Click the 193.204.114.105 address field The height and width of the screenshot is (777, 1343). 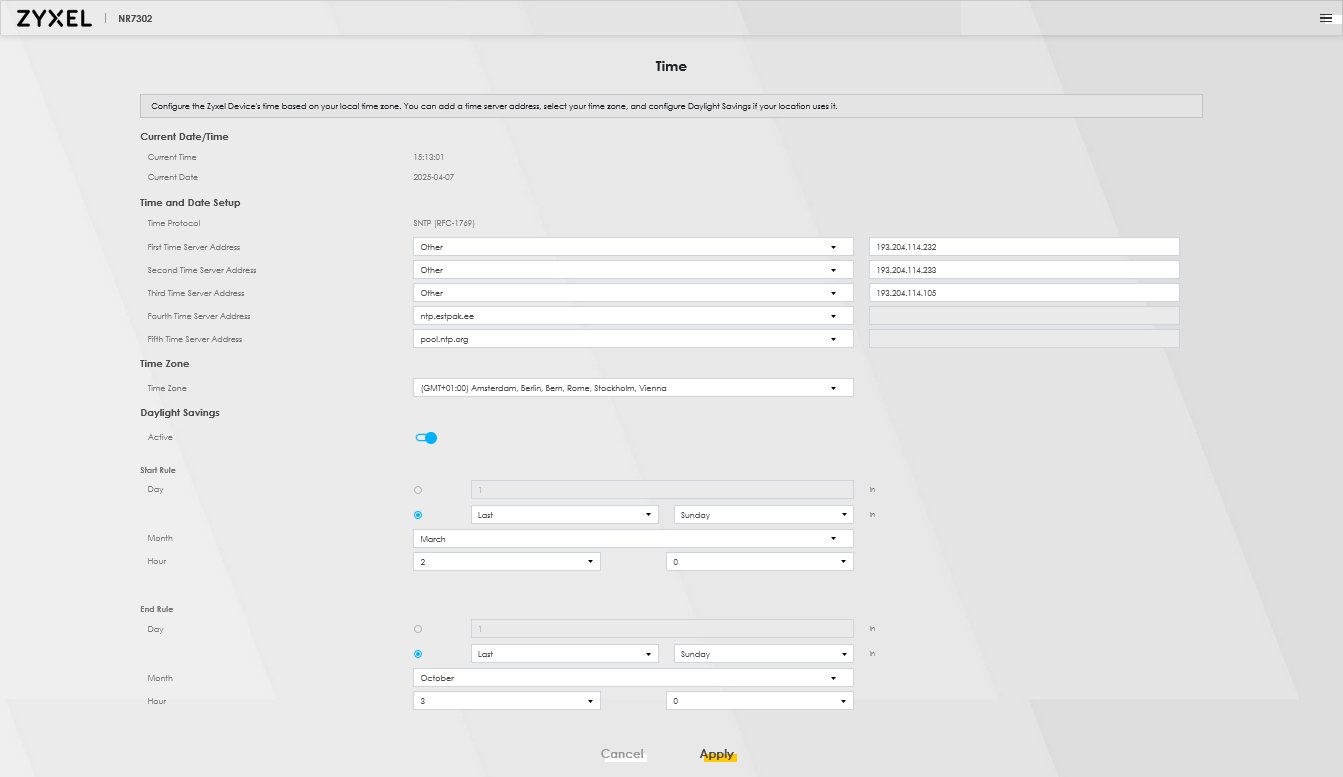coord(1024,293)
